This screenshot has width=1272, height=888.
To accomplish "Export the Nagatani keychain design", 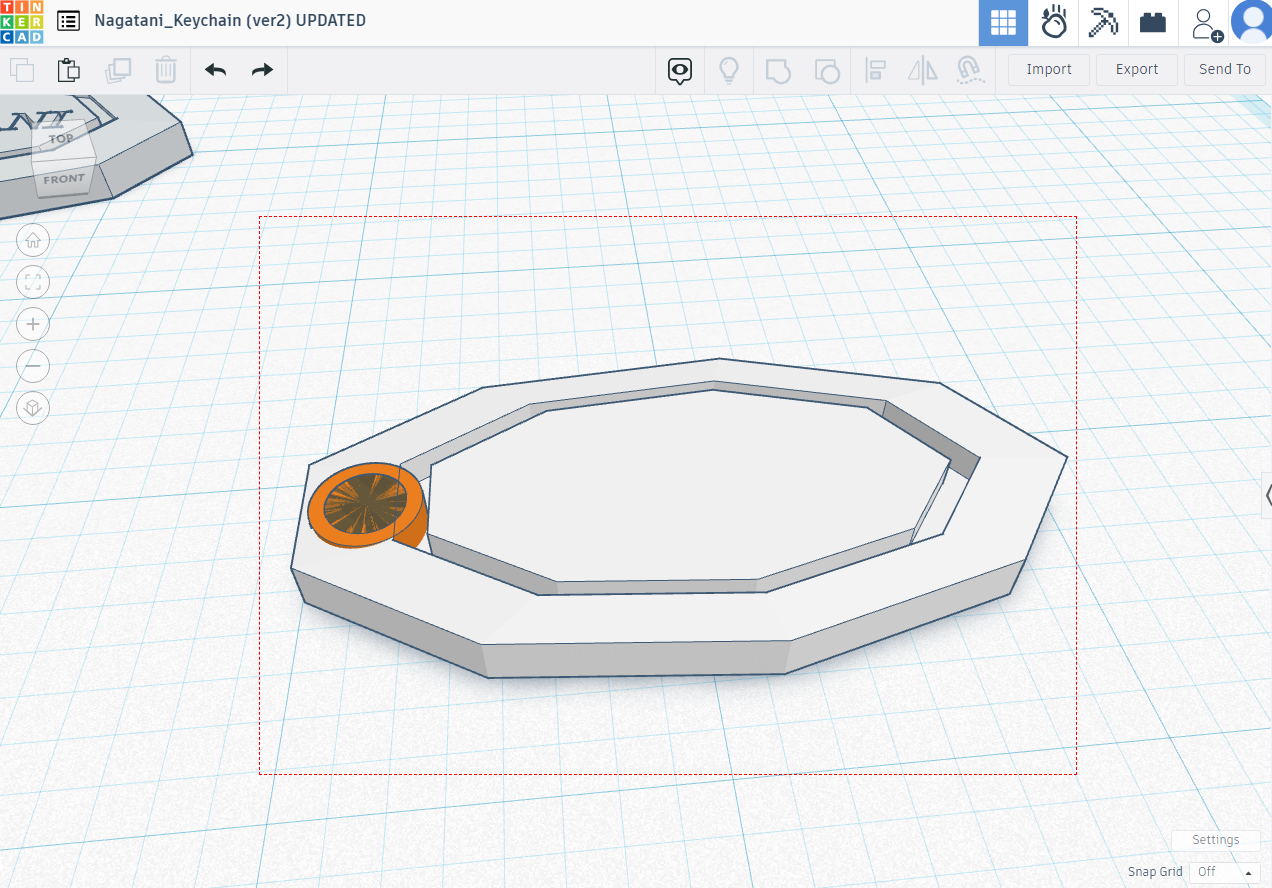I will click(x=1136, y=69).
